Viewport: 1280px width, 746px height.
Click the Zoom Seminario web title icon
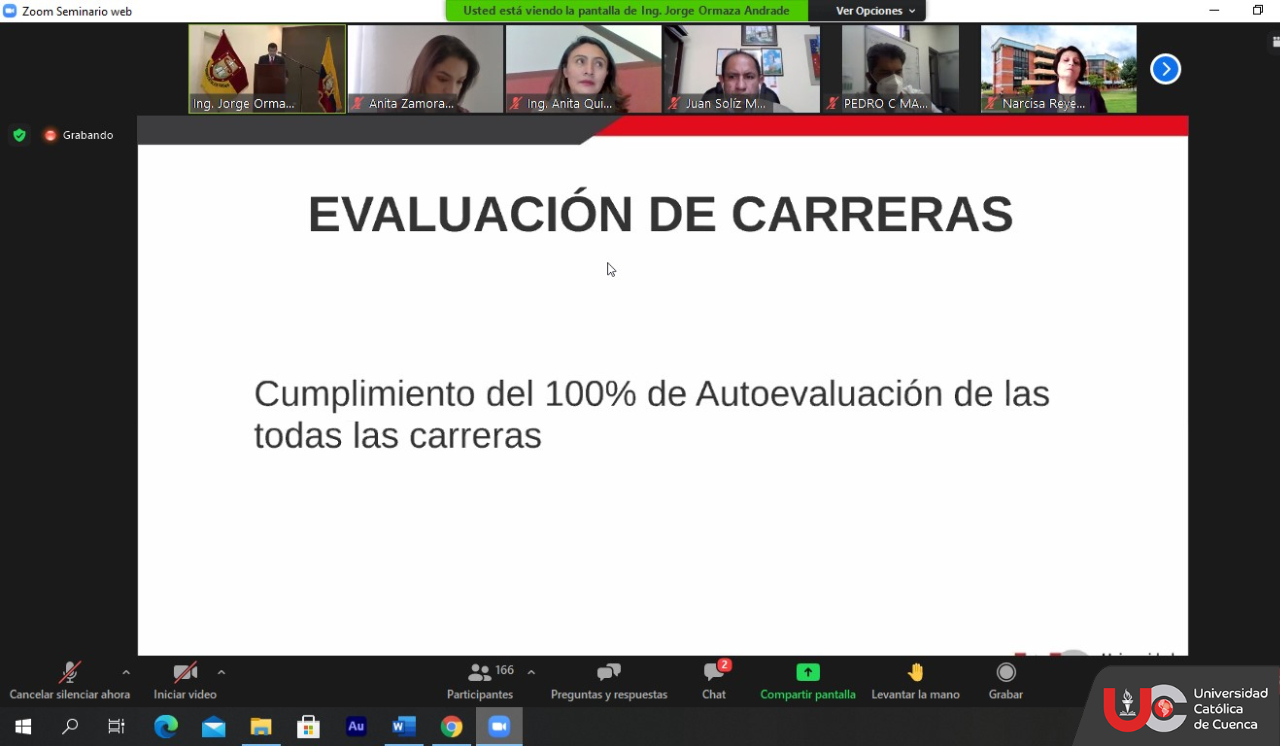(x=10, y=11)
